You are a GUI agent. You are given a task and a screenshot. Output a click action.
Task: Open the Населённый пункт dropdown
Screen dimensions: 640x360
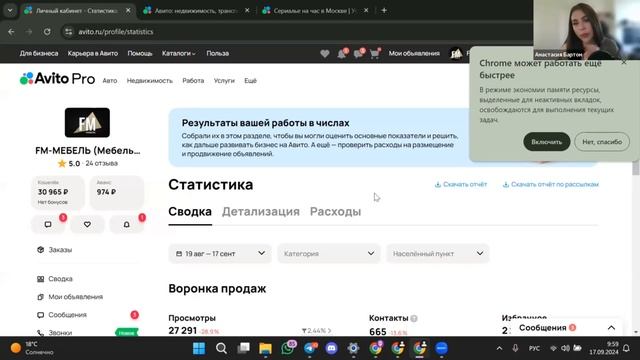pos(438,253)
